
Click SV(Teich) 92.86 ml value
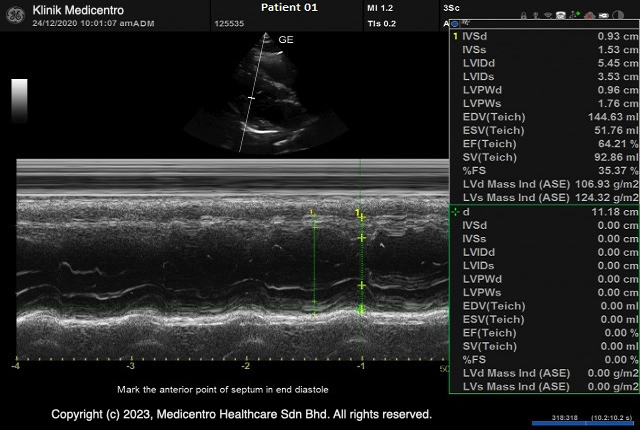tap(616, 157)
